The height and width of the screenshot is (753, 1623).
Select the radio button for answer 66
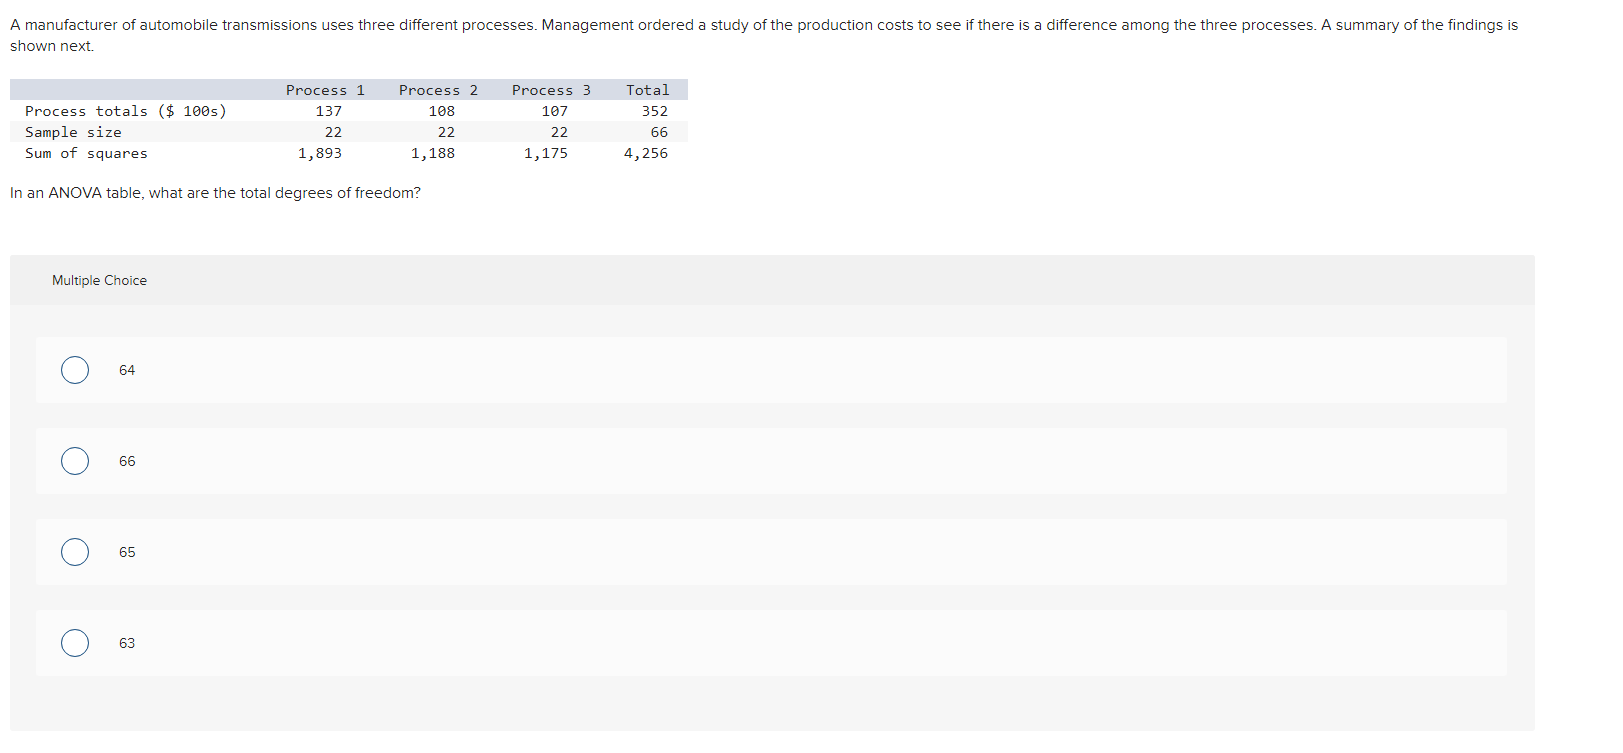pyautogui.click(x=74, y=461)
